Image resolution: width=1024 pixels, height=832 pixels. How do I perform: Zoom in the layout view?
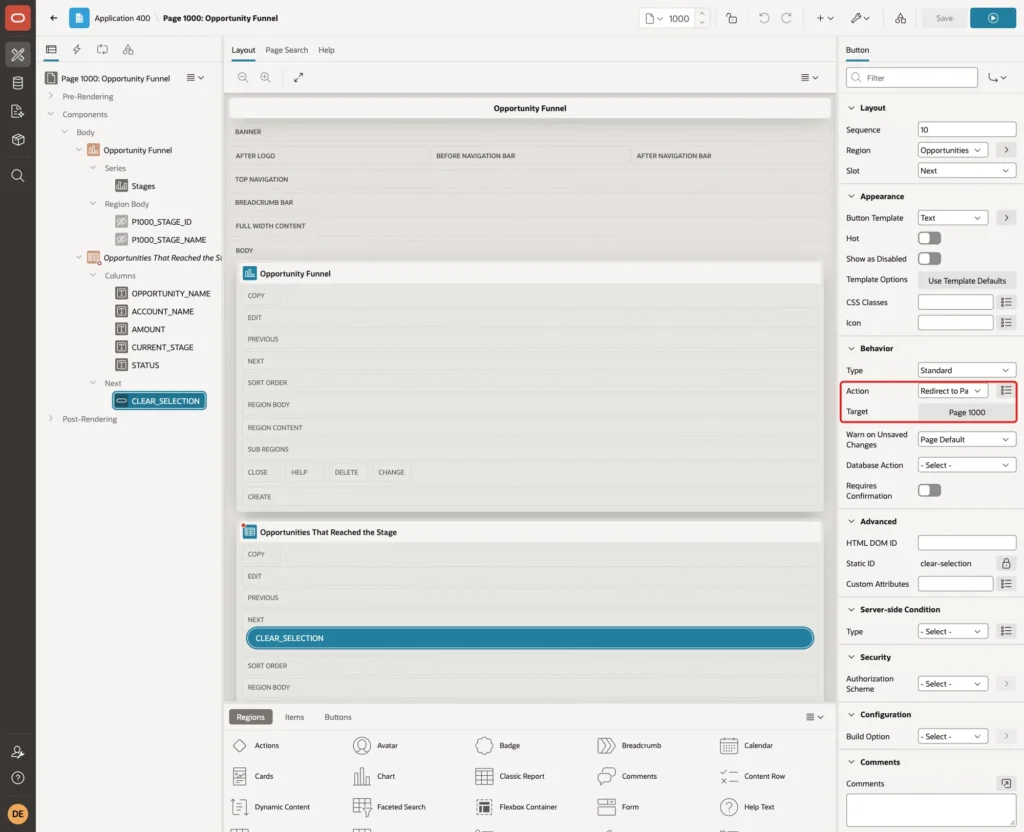pyautogui.click(x=265, y=78)
